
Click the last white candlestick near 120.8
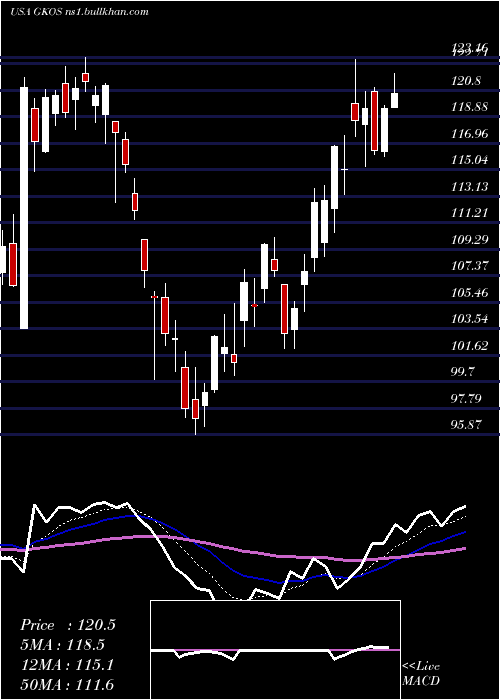pos(395,100)
